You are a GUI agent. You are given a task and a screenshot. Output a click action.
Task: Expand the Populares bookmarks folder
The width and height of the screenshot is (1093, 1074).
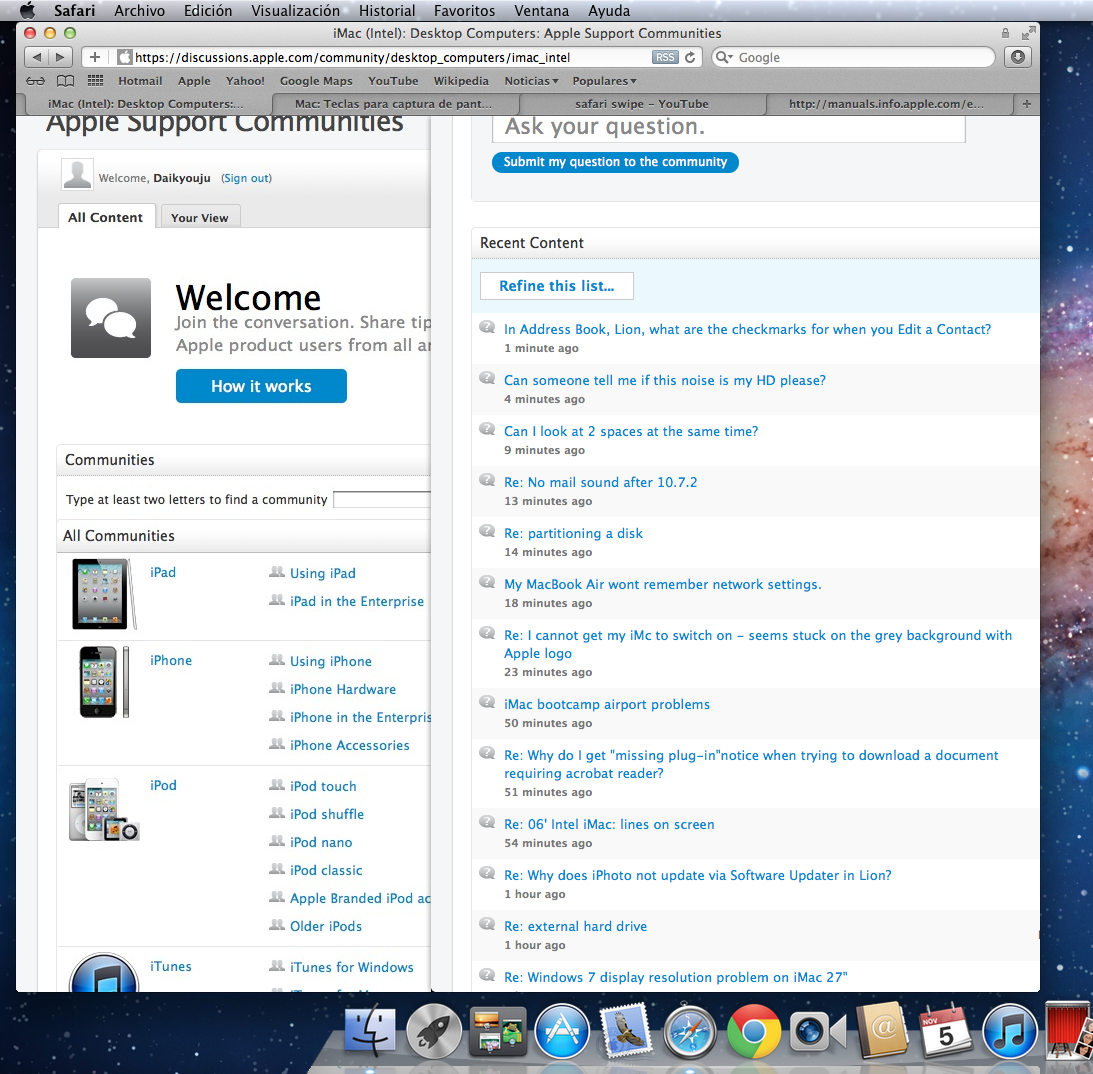click(x=604, y=81)
